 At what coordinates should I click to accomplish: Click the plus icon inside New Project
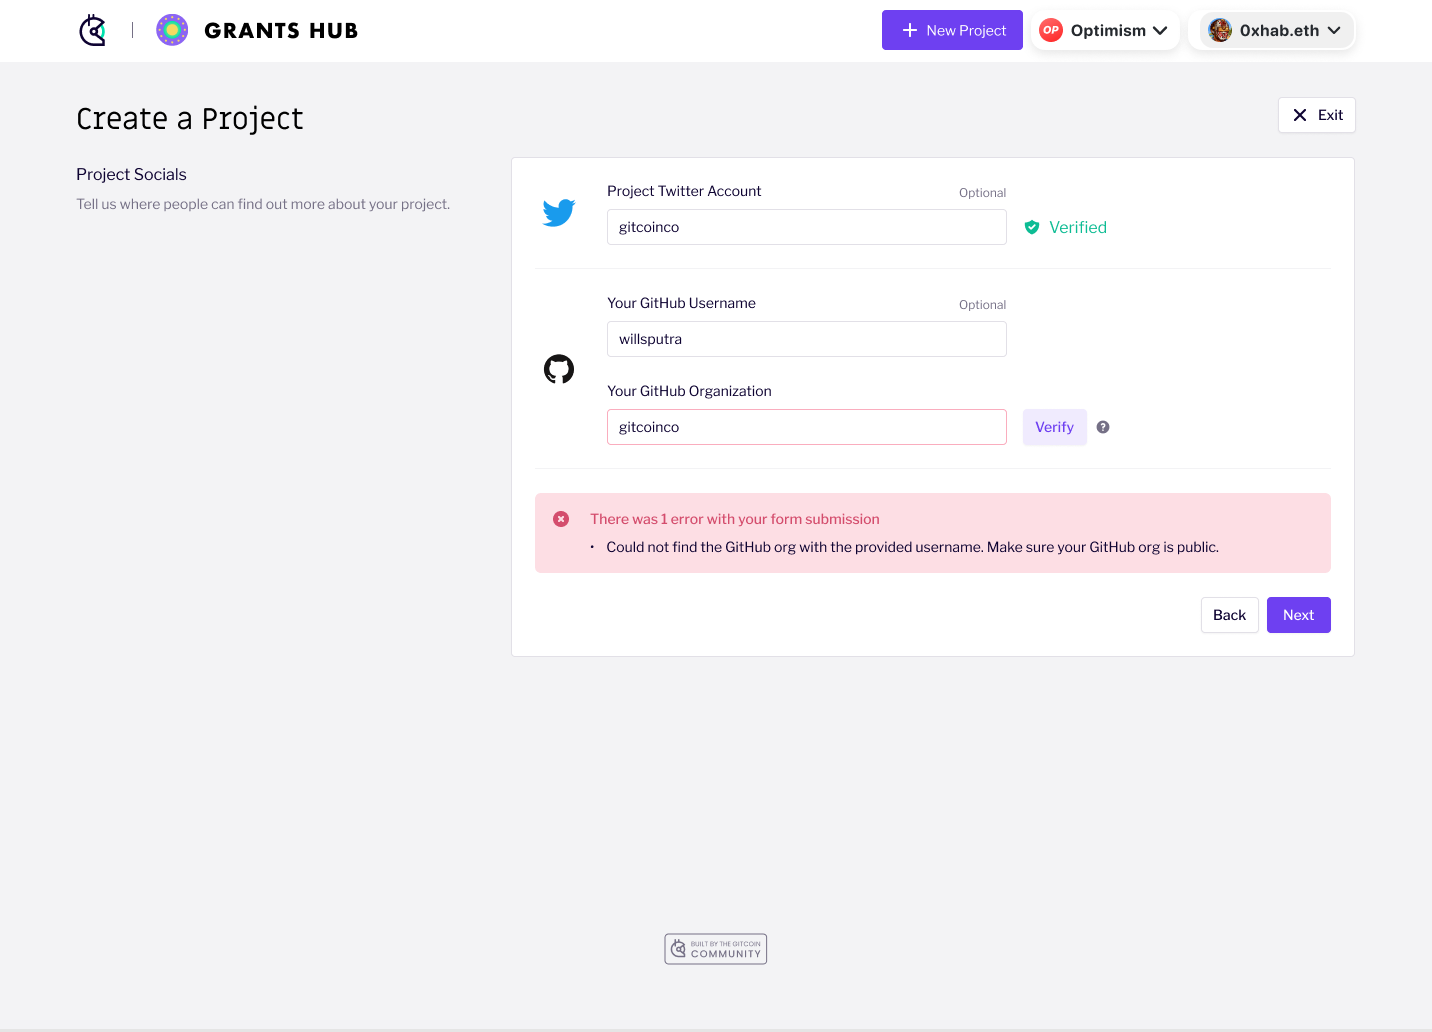click(911, 29)
